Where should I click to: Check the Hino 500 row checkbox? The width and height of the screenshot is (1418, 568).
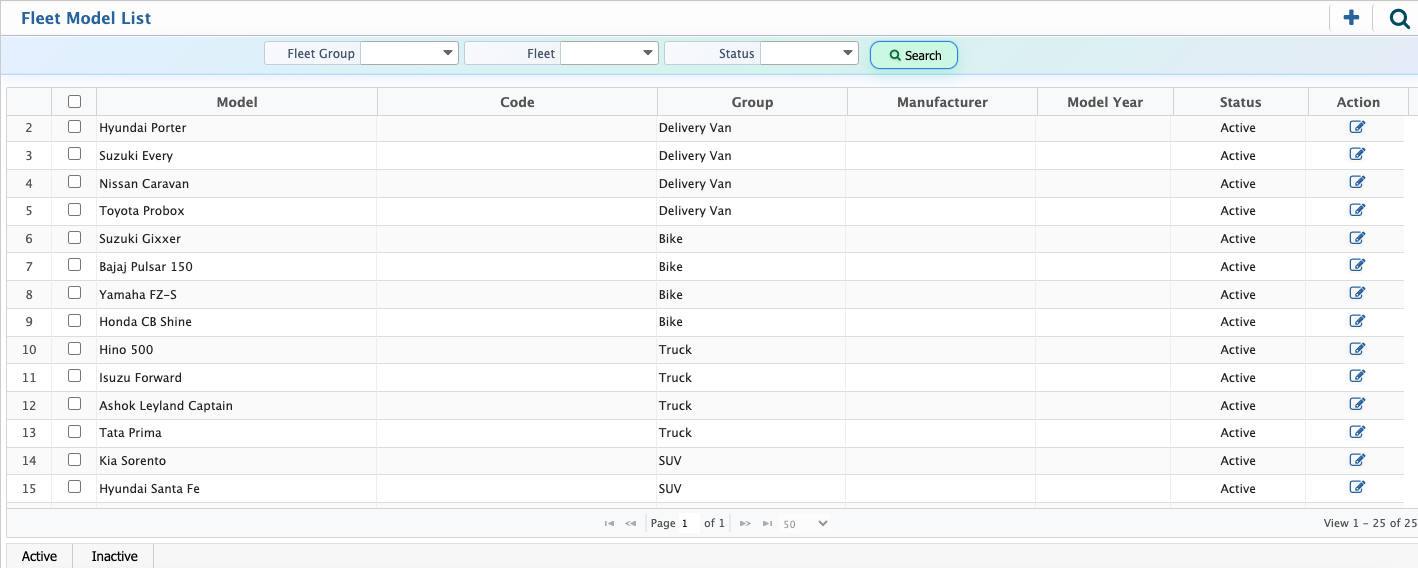coord(74,349)
